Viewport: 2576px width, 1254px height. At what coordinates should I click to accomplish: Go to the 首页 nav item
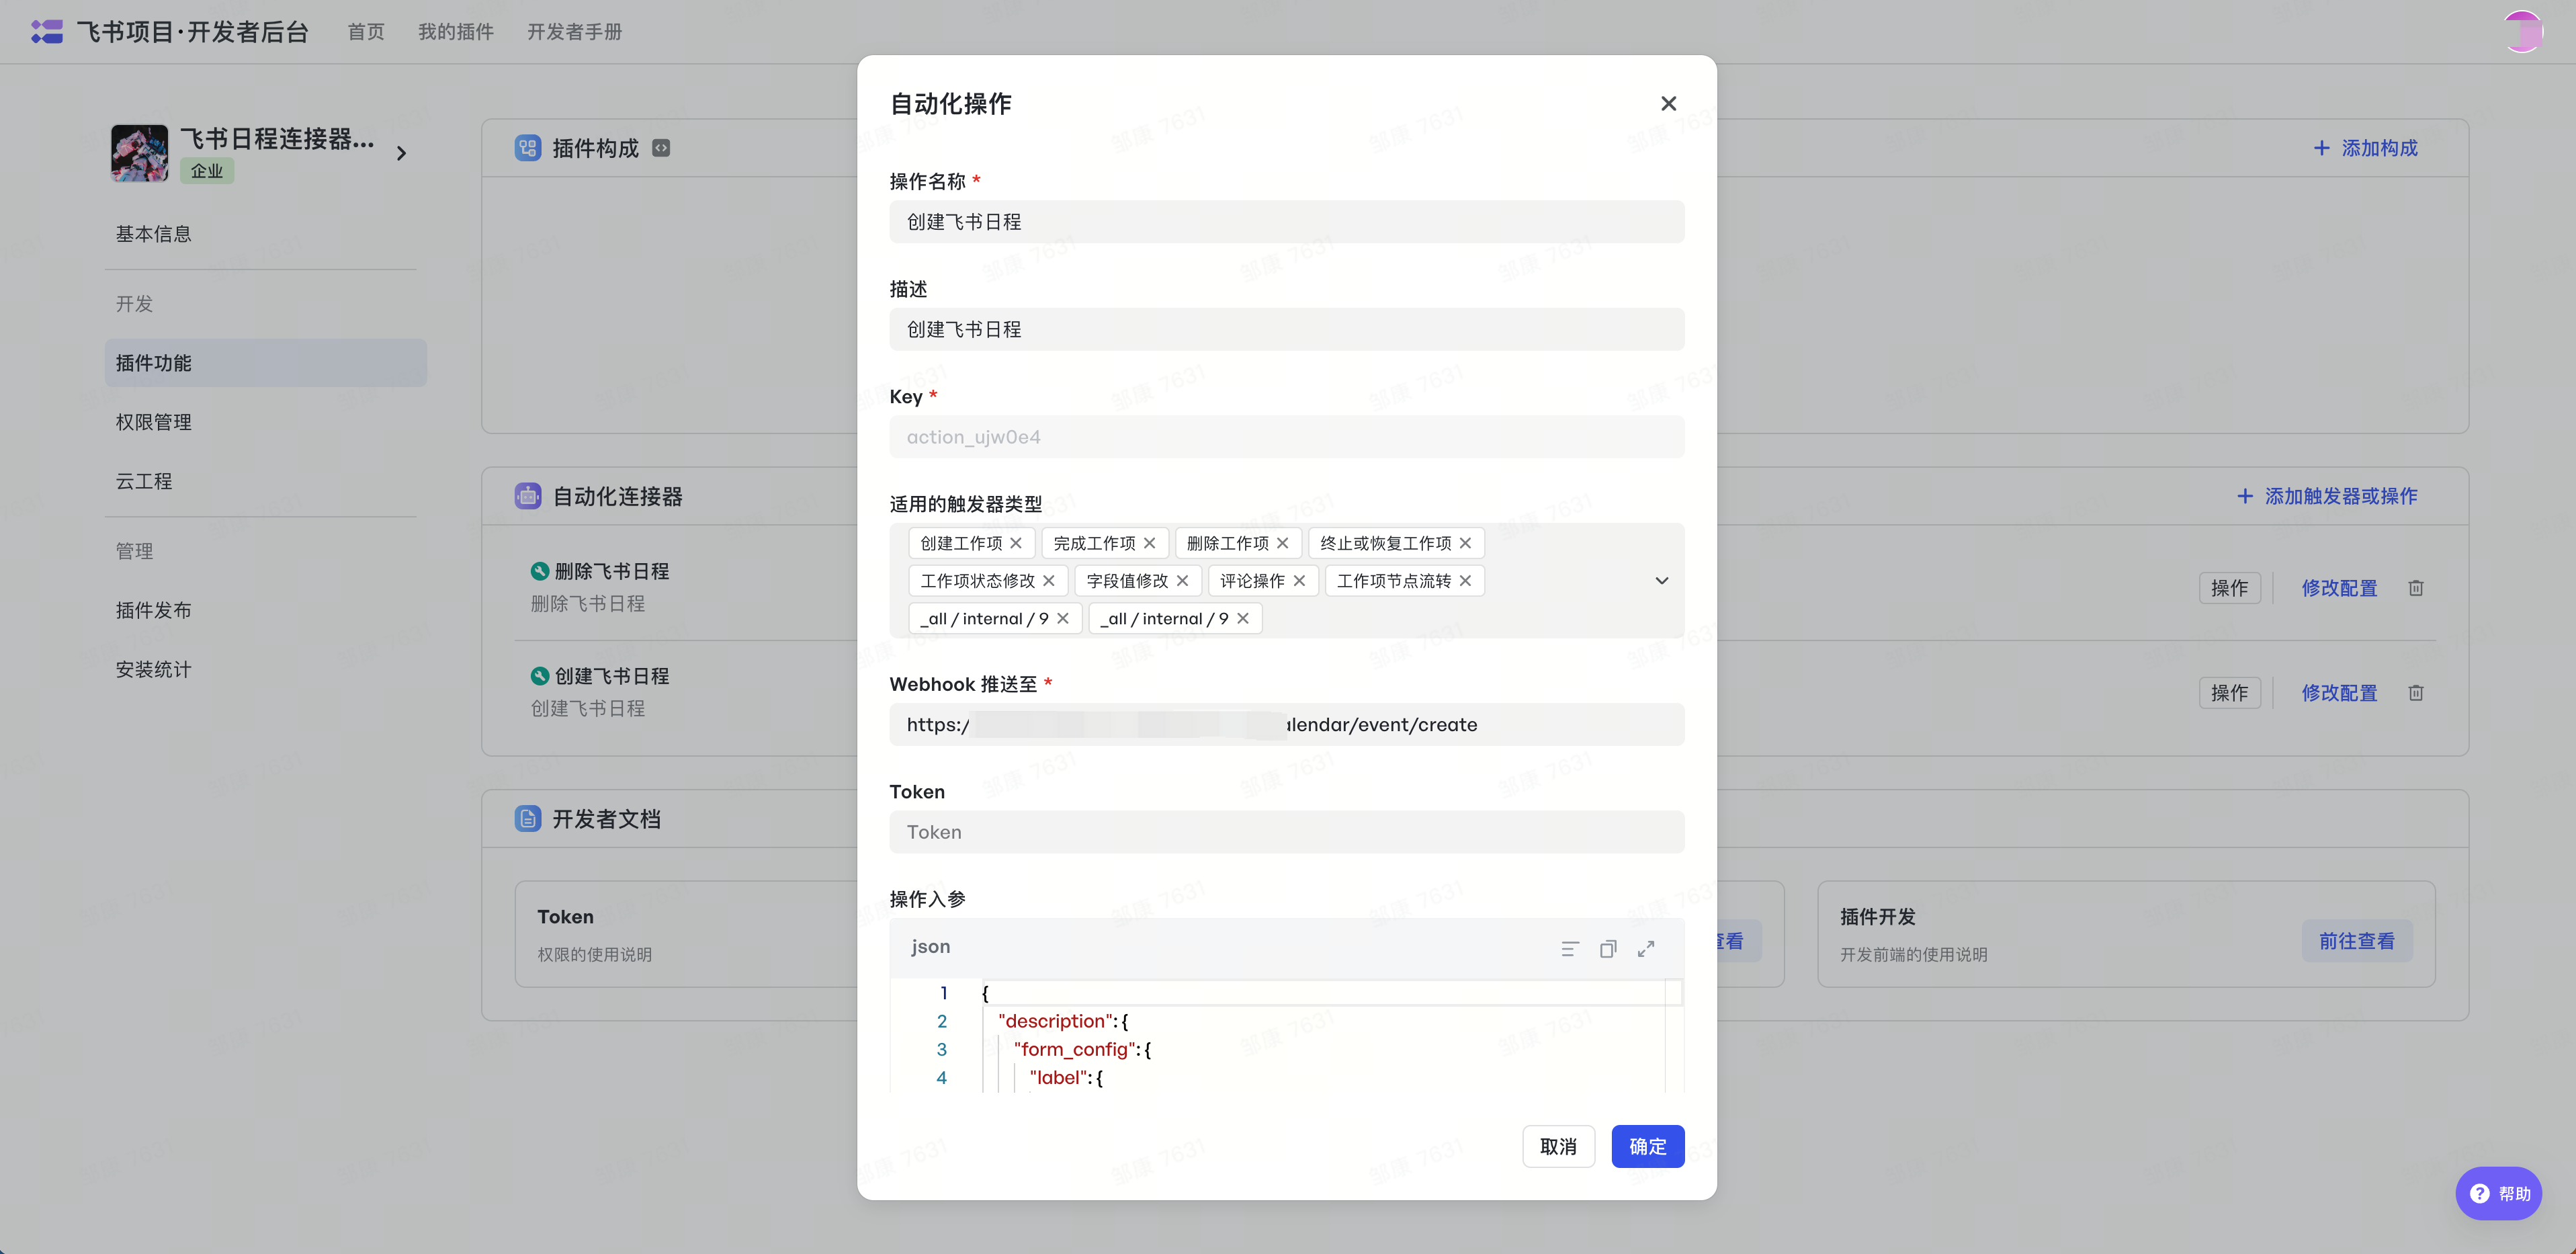(366, 32)
